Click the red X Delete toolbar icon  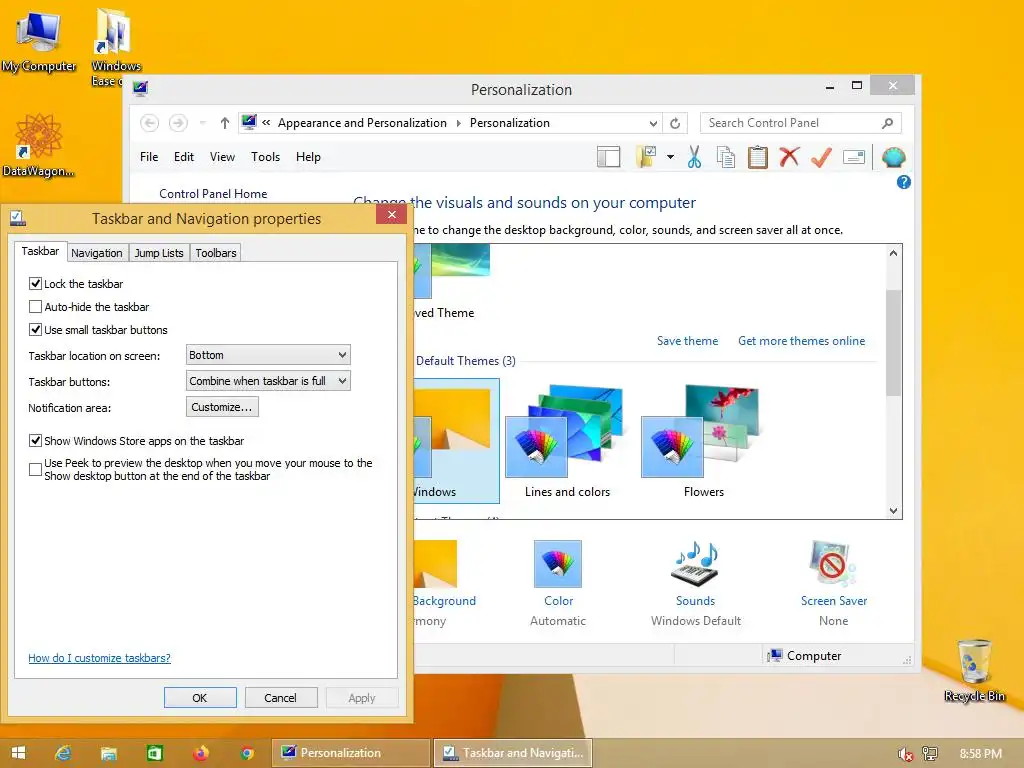click(x=790, y=157)
